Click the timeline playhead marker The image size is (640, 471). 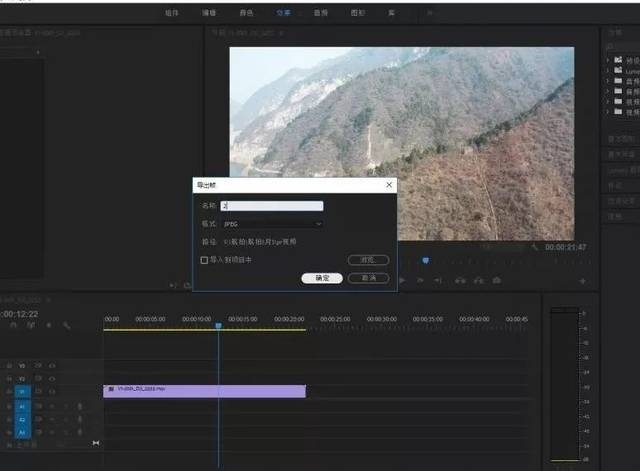click(218, 327)
